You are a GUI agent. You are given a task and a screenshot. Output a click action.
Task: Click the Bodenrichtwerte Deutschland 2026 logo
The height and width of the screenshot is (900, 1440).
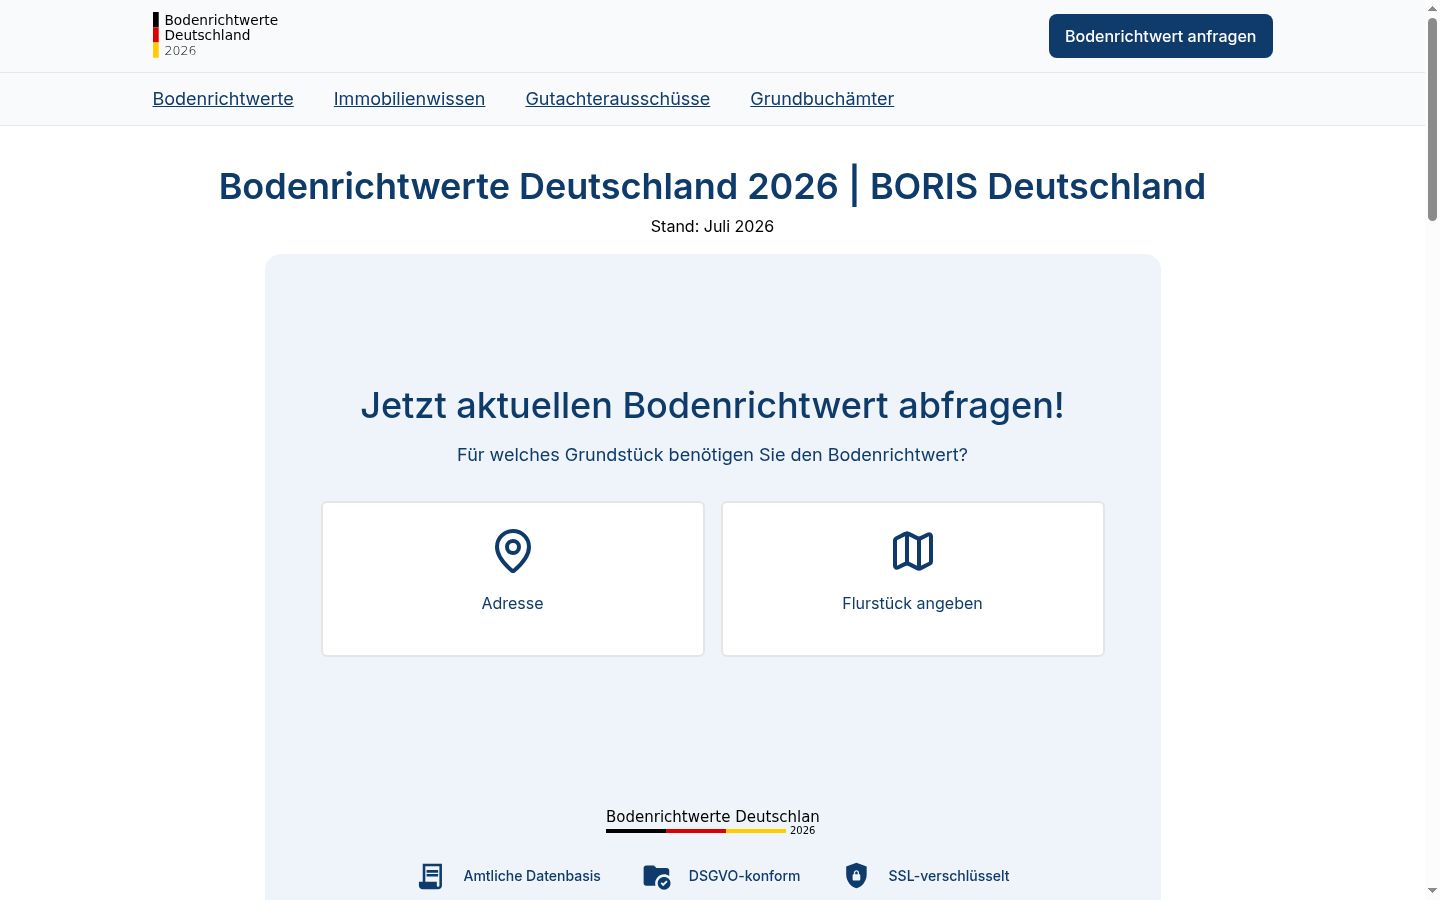tap(215, 35)
